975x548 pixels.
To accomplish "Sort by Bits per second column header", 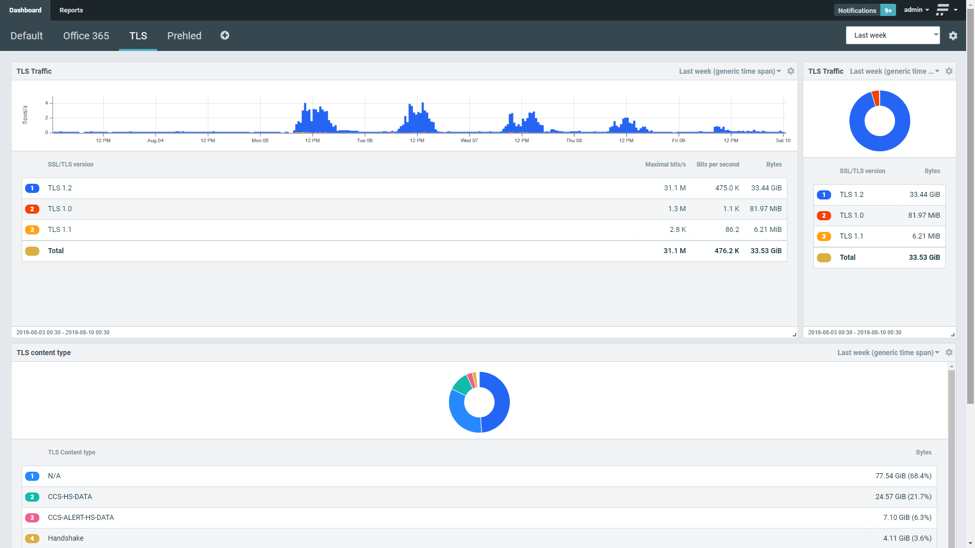I will click(x=718, y=165).
